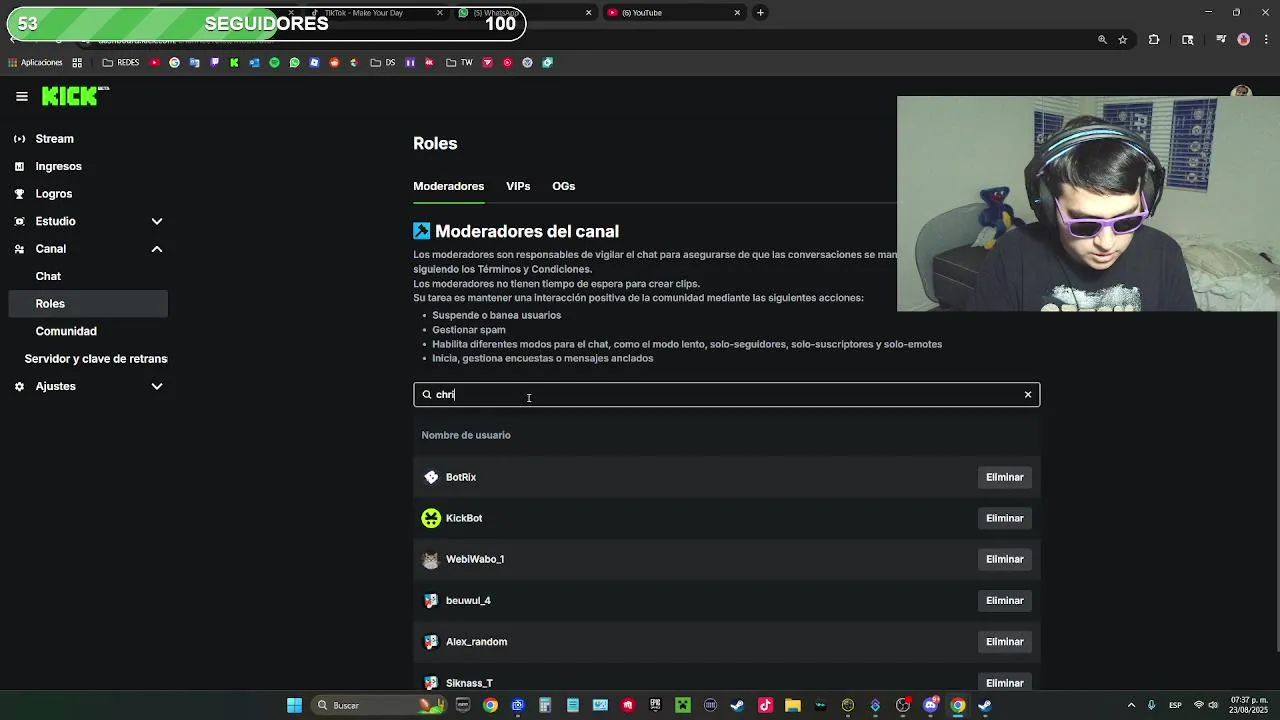The image size is (1280, 720).
Task: Open Ingresos in the sidebar
Action: [x=58, y=166]
